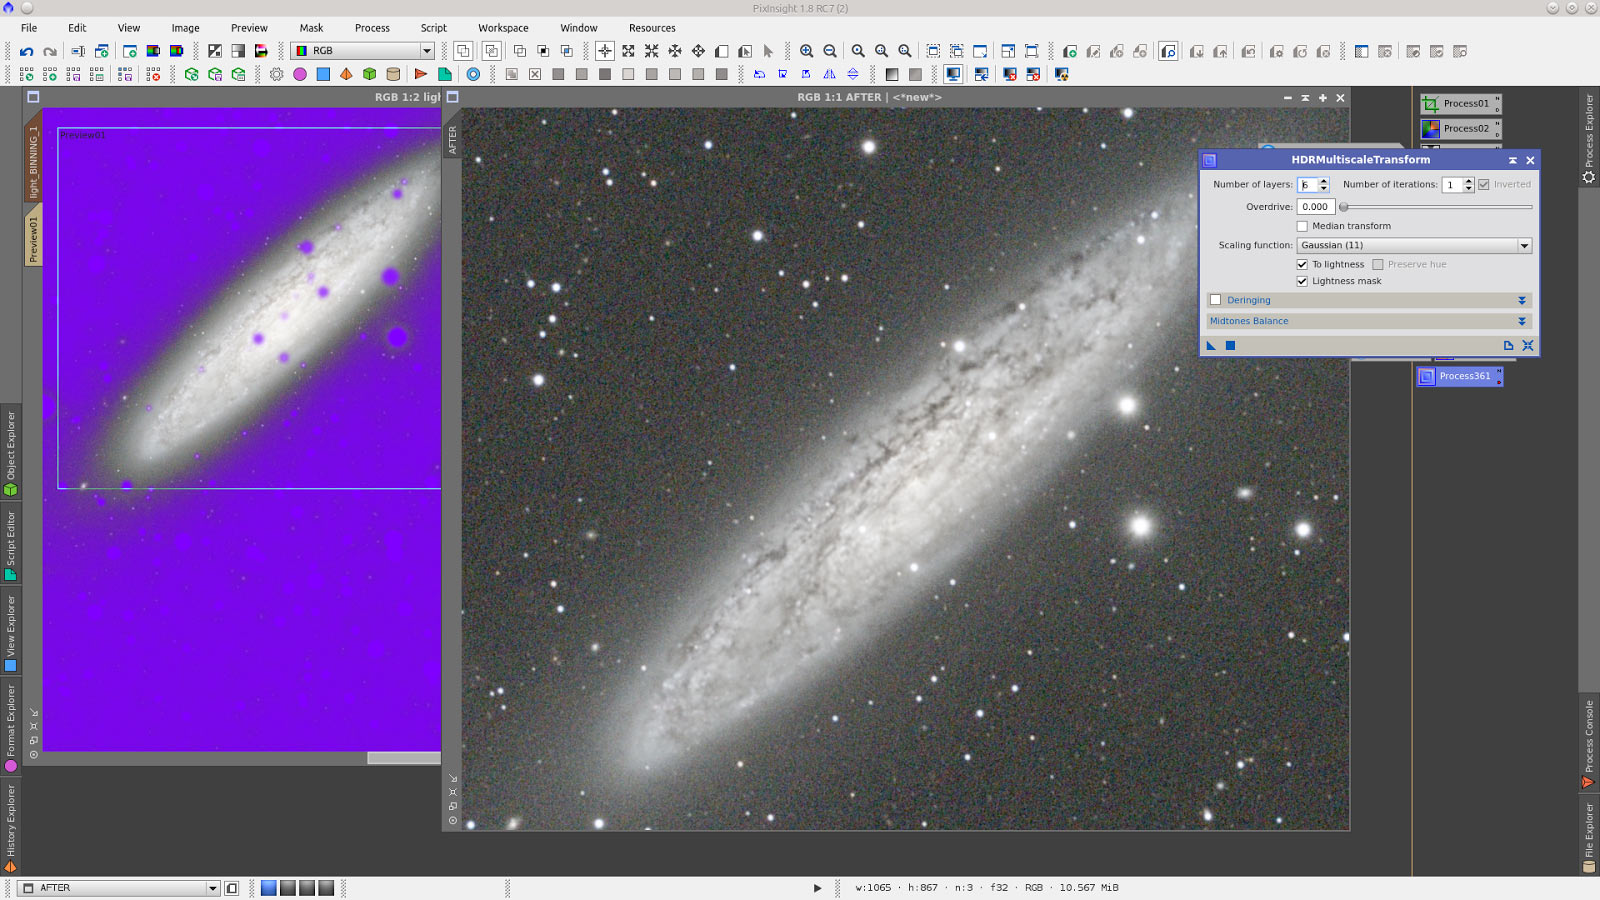
Task: Open the Process menu
Action: click(372, 27)
